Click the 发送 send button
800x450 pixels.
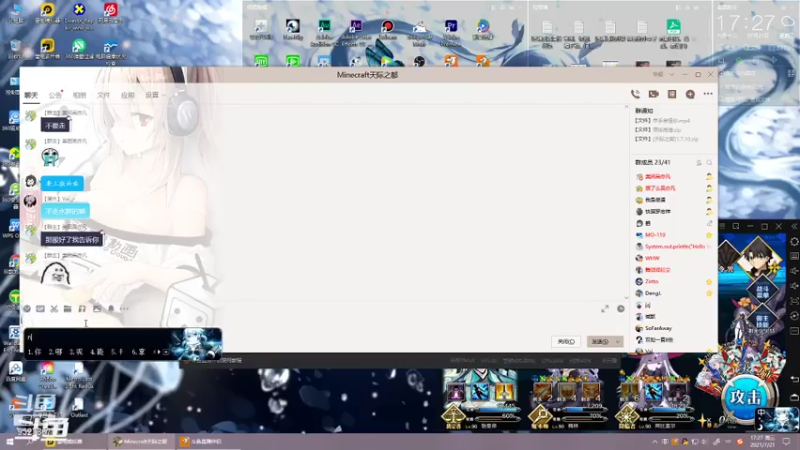coord(600,341)
